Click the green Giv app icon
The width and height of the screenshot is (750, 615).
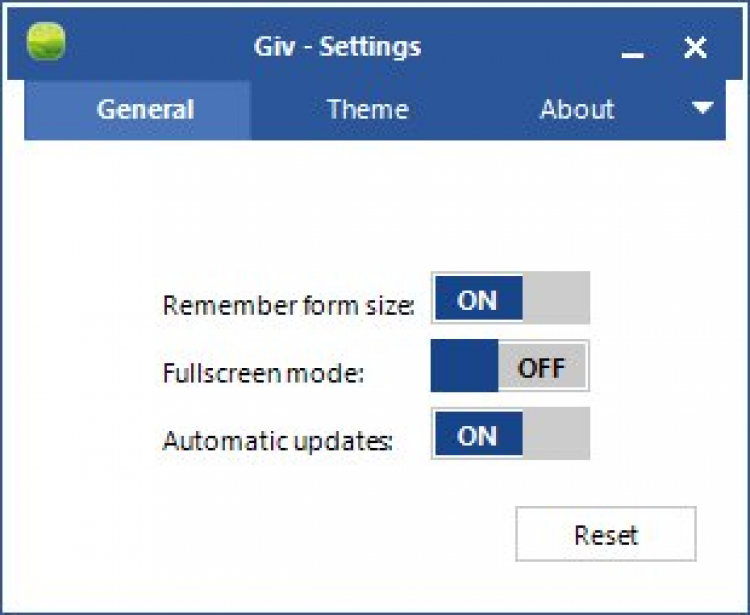coord(46,44)
